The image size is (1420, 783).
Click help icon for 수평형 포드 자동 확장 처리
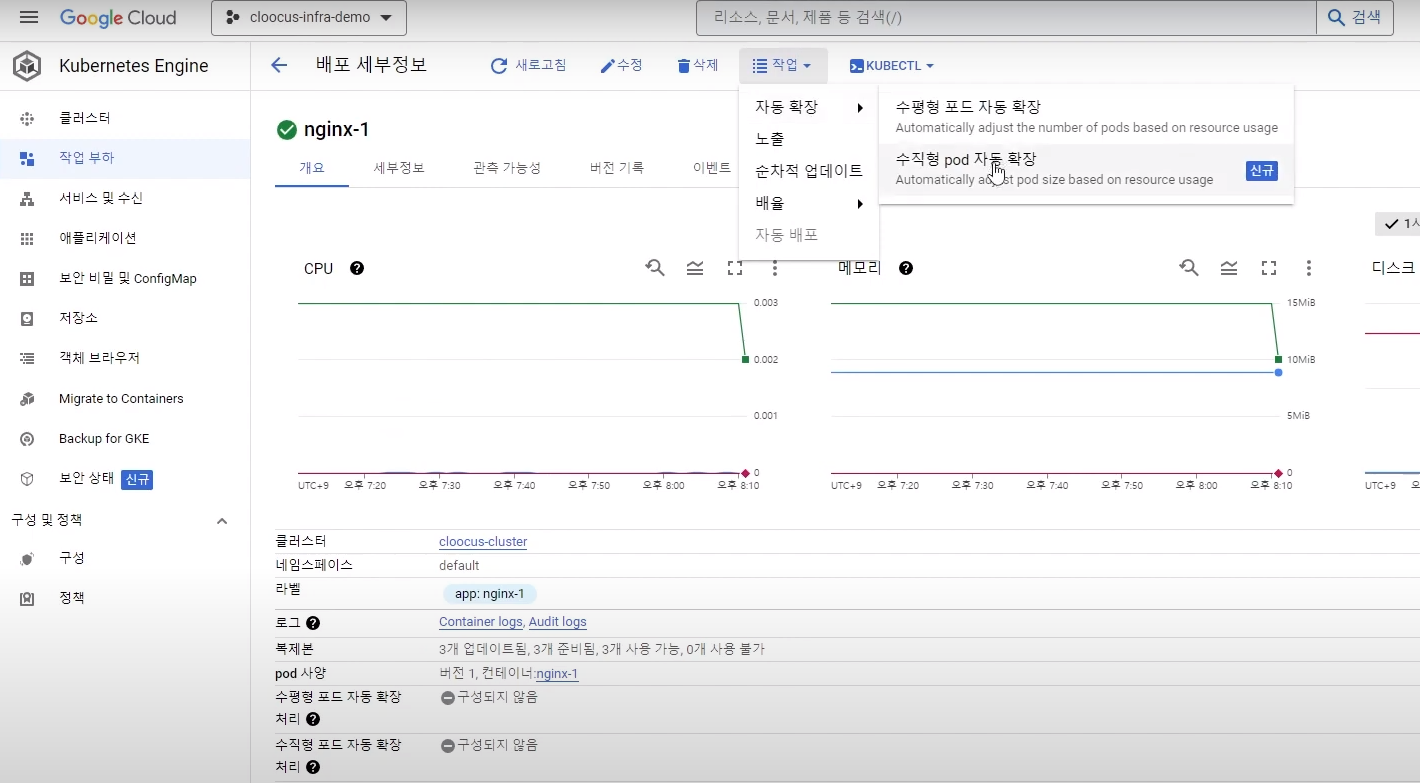[x=313, y=719]
